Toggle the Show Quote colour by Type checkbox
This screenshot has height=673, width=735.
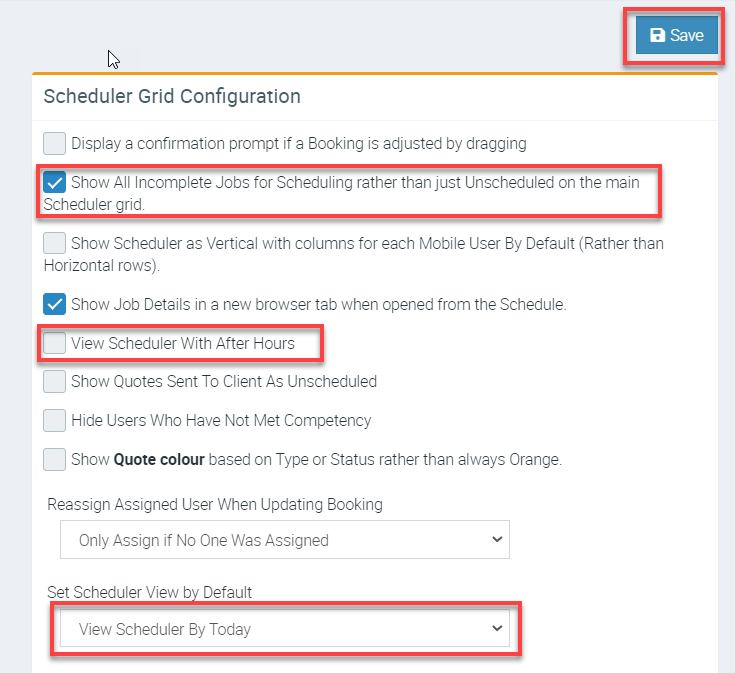pyautogui.click(x=55, y=459)
